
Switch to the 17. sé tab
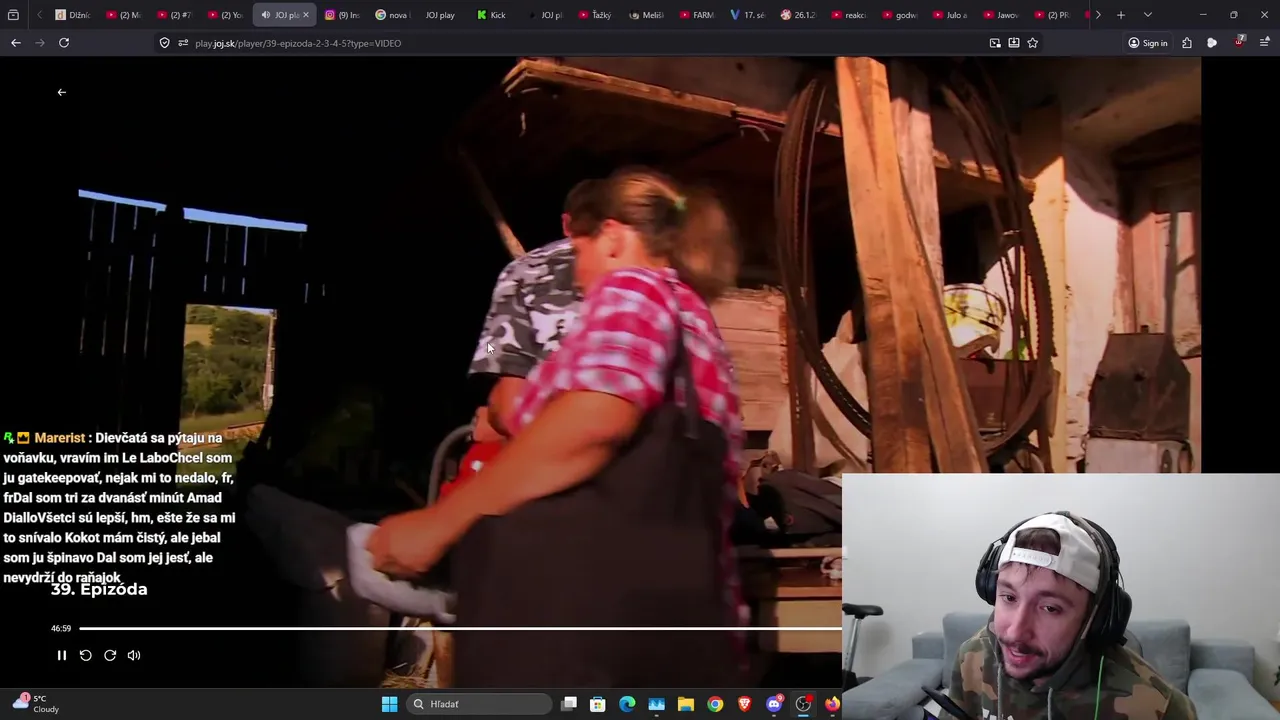click(748, 15)
